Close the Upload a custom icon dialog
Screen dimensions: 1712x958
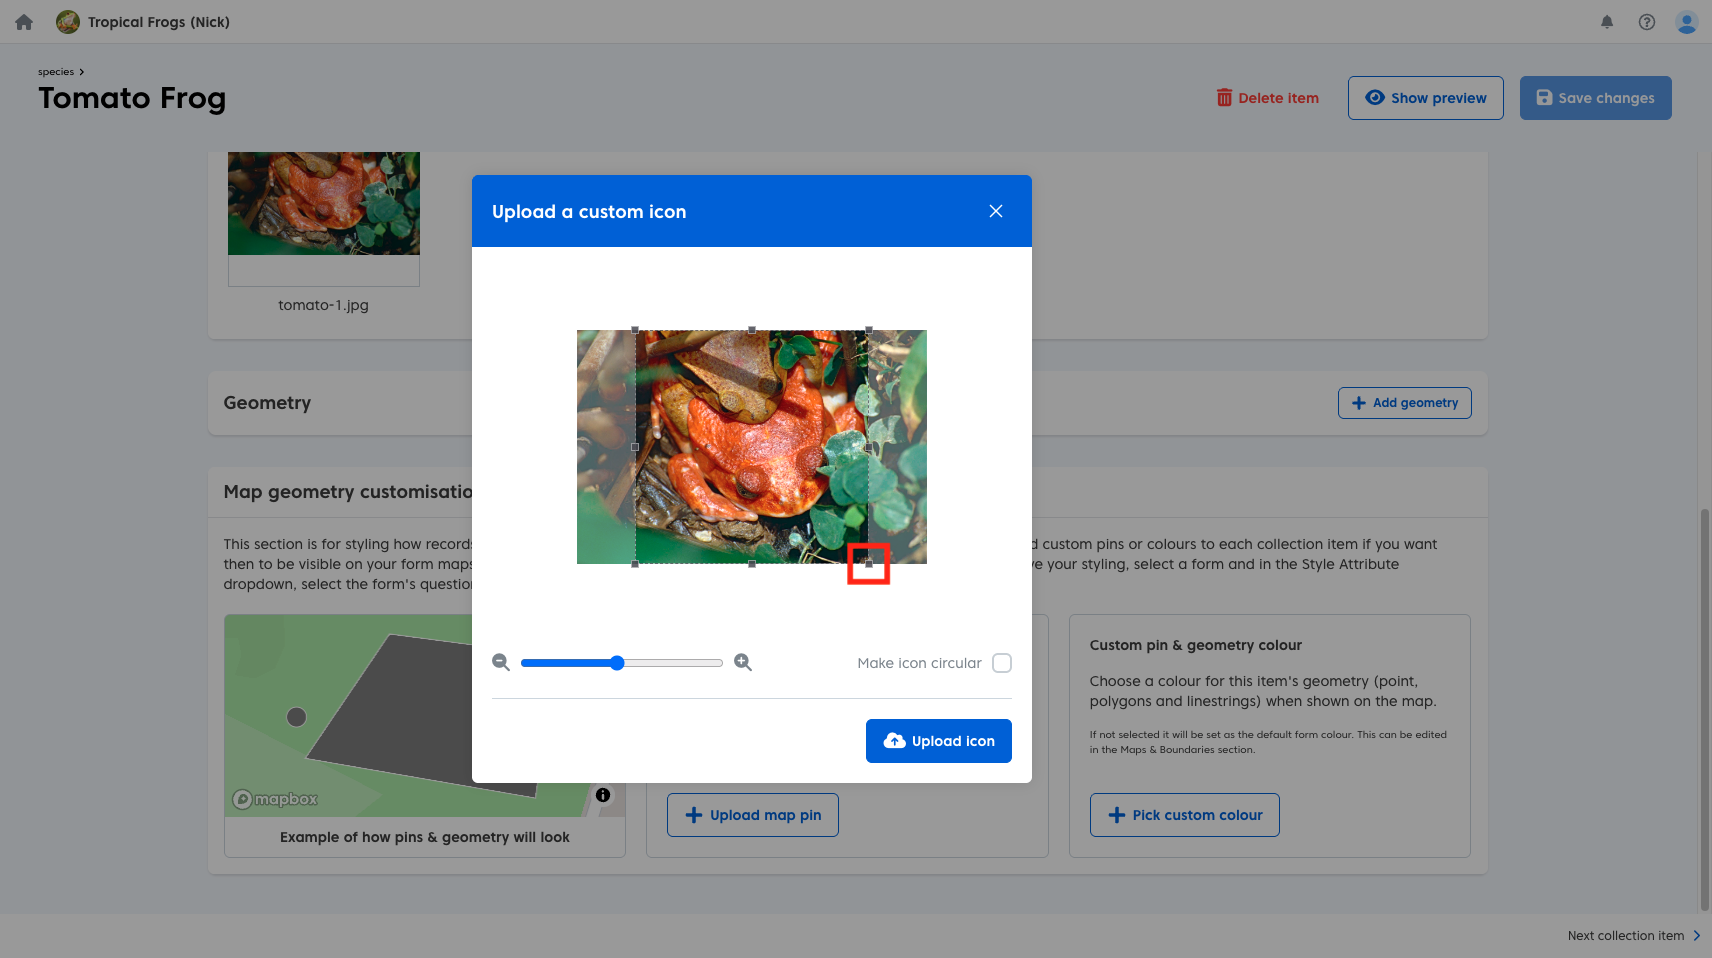tap(996, 211)
